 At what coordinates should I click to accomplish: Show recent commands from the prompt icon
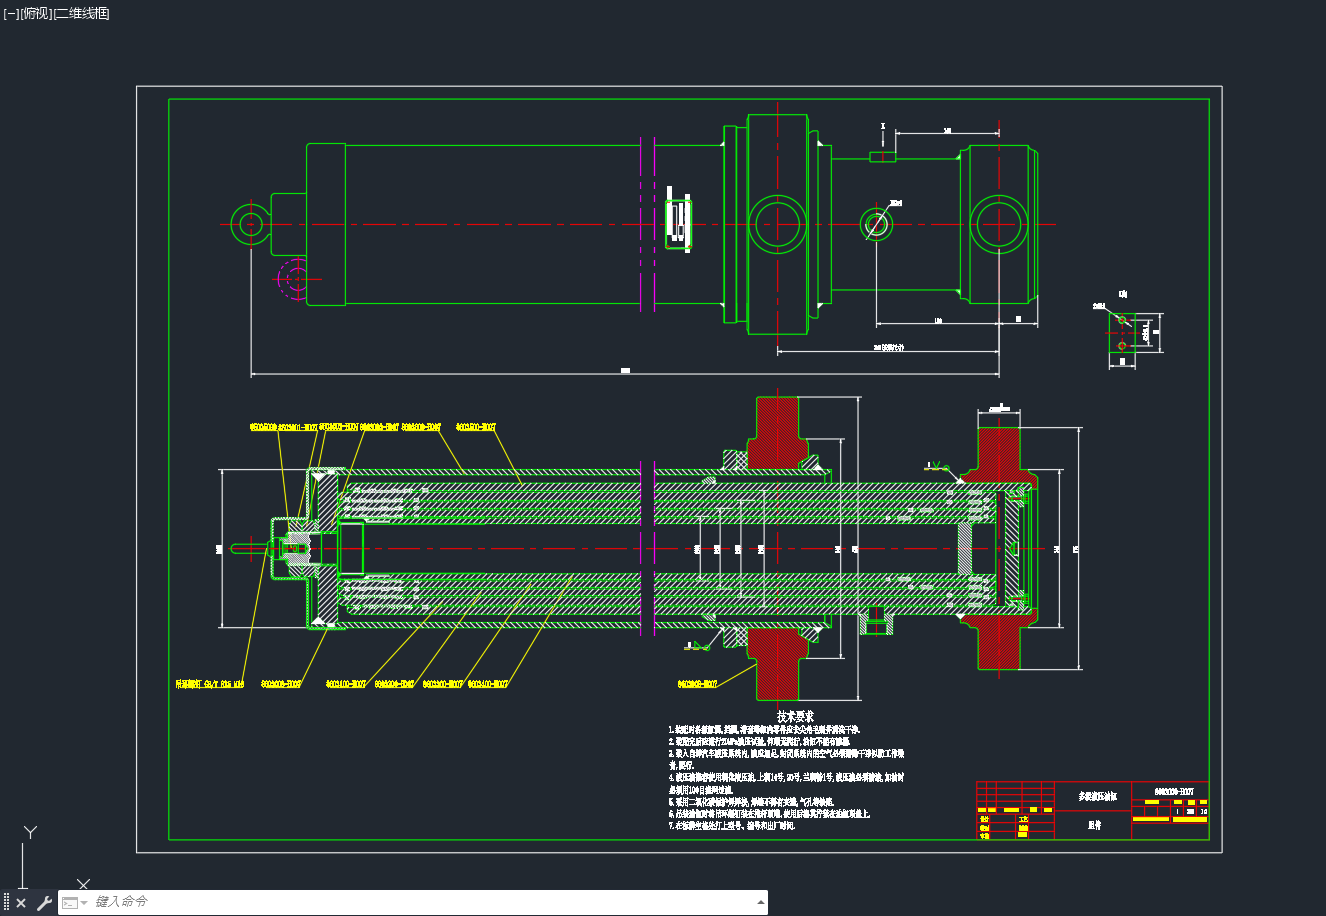pos(74,903)
